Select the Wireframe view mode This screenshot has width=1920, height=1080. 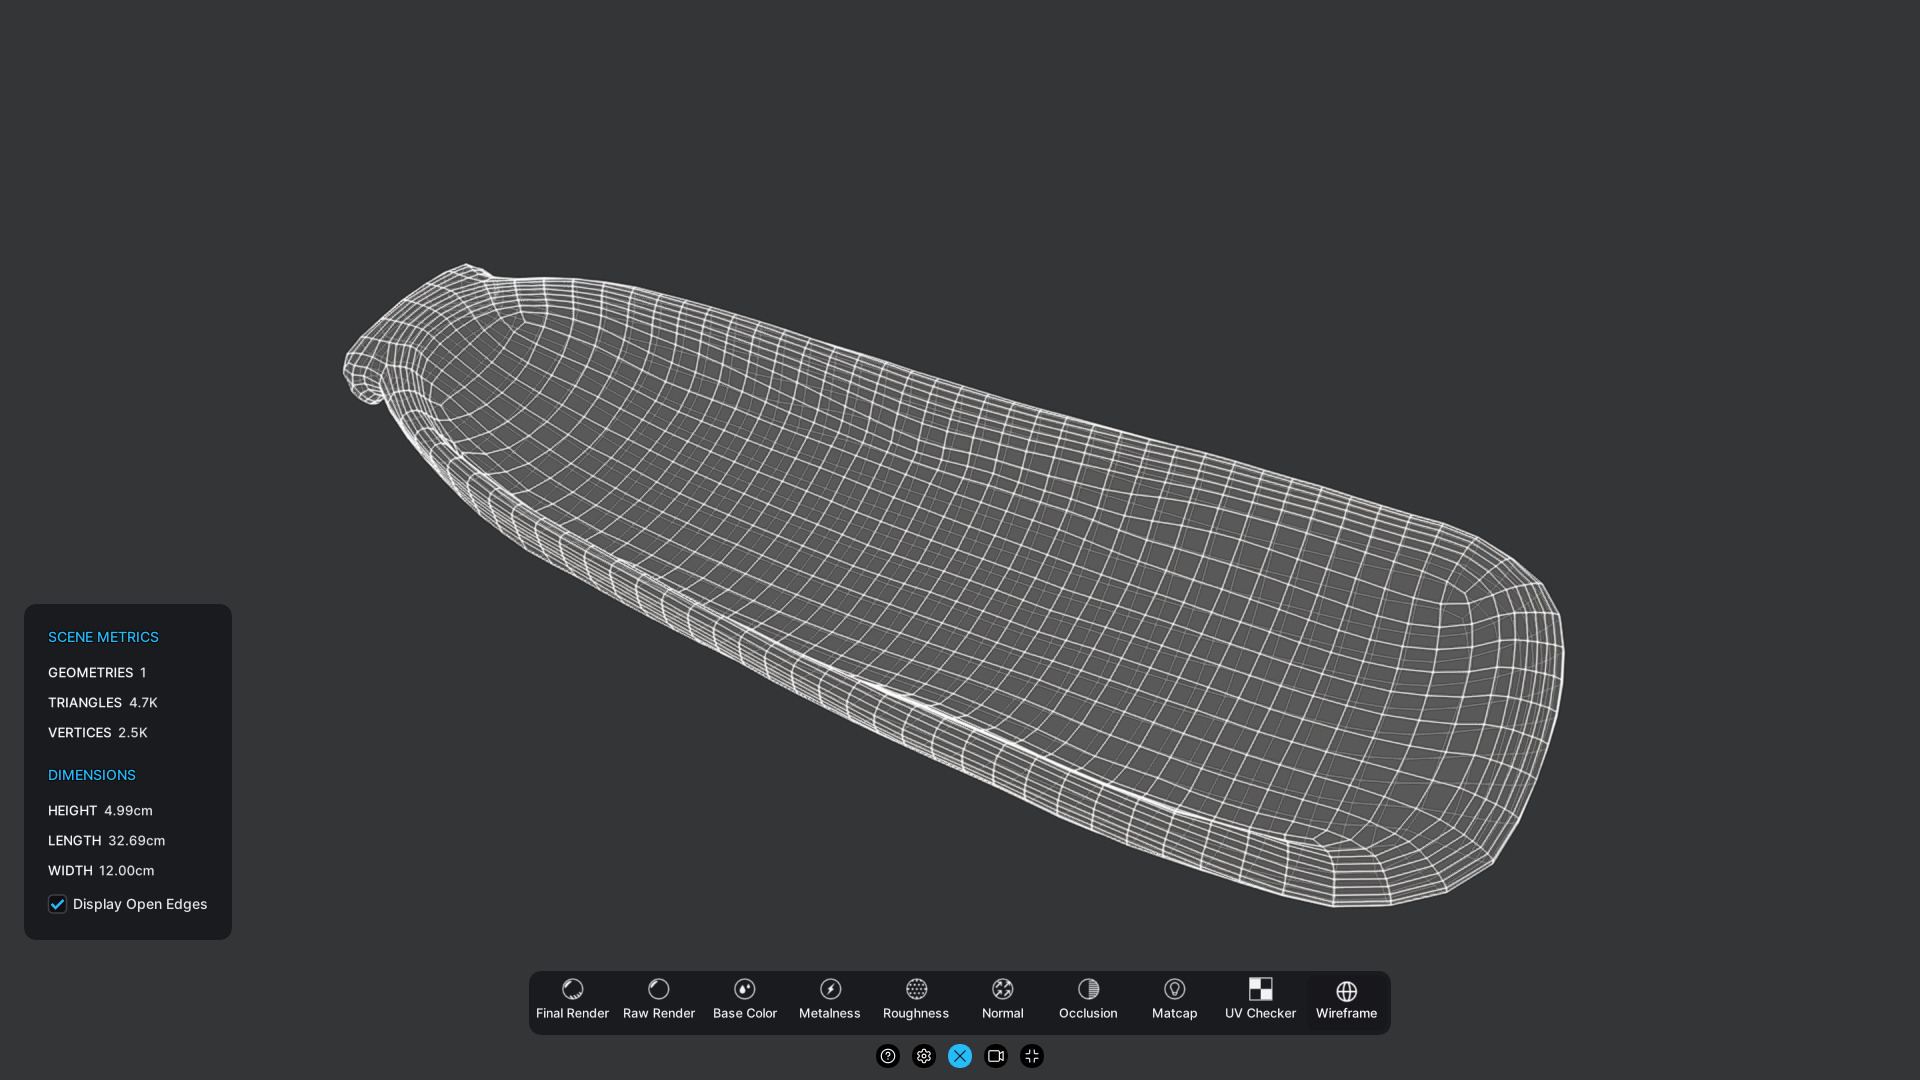click(x=1346, y=1001)
